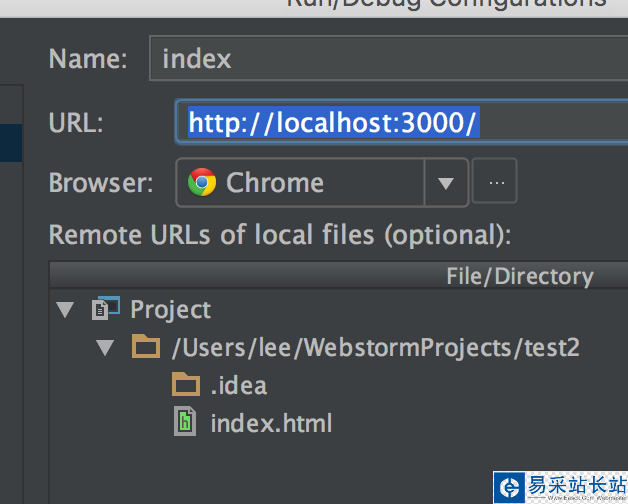
Task: Click the highlighted configuration in left sidebar
Action: (10, 142)
